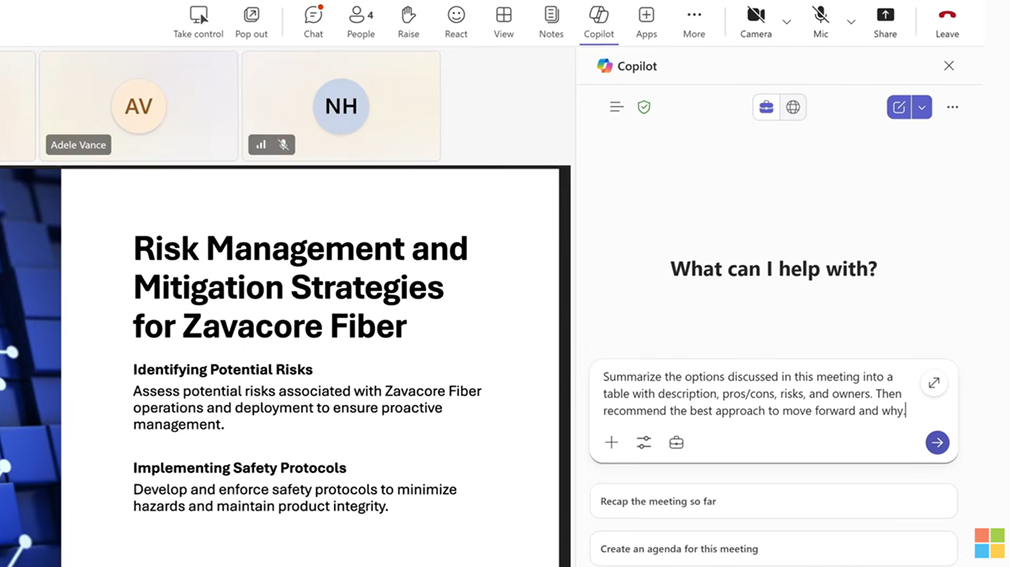The height and width of the screenshot is (567, 1010).
Task: Expand the new chat dropdown arrow
Action: point(922,107)
